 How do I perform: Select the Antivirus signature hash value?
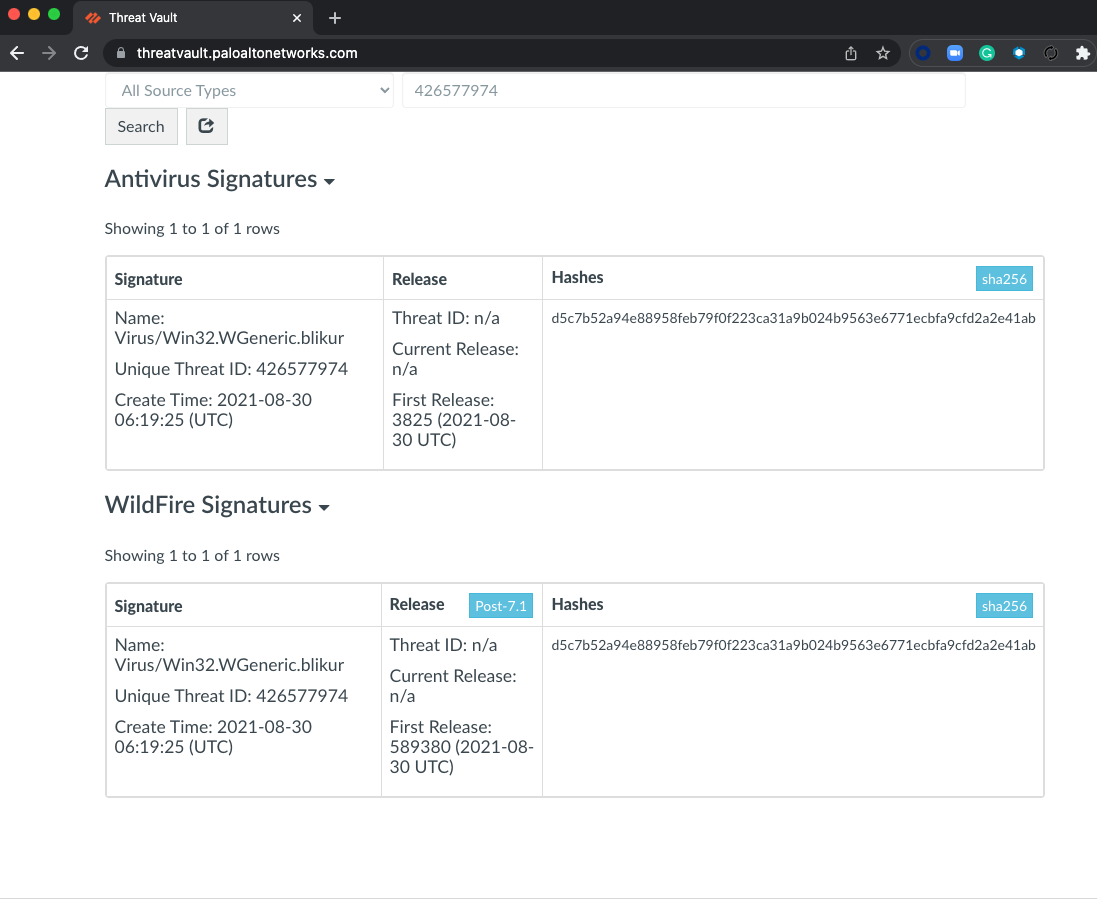tap(793, 318)
